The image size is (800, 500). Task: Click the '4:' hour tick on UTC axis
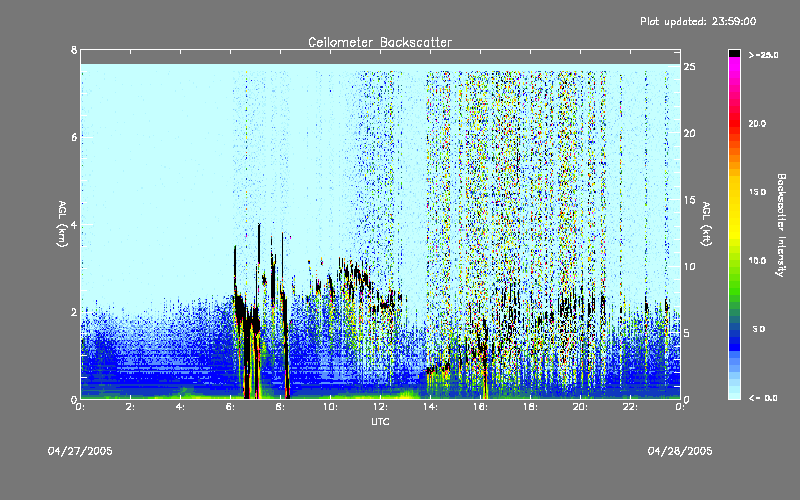pyautogui.click(x=180, y=407)
